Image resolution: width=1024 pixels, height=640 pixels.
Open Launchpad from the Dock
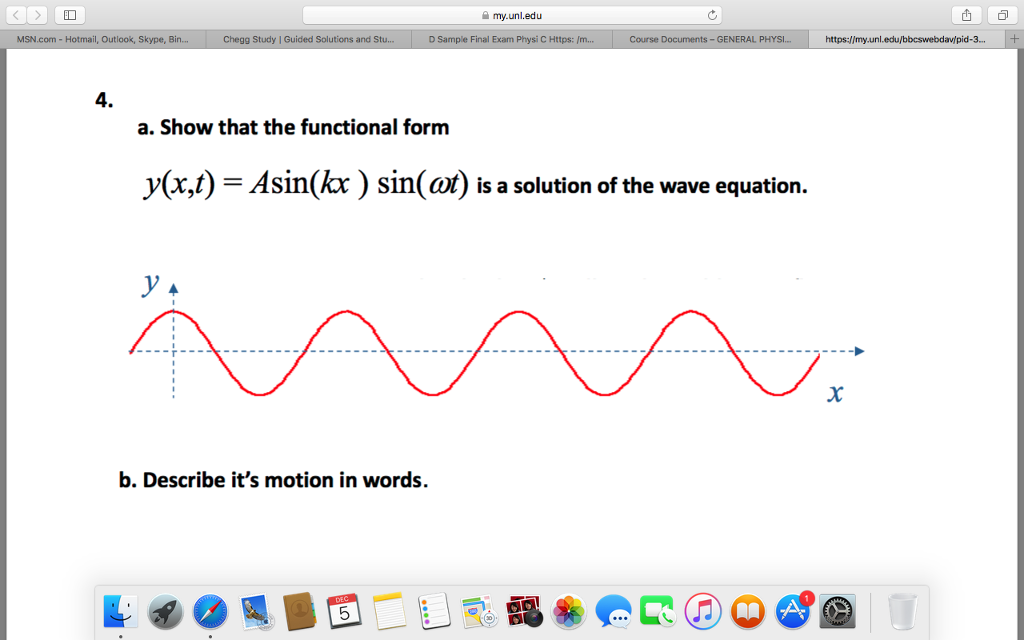click(165, 611)
